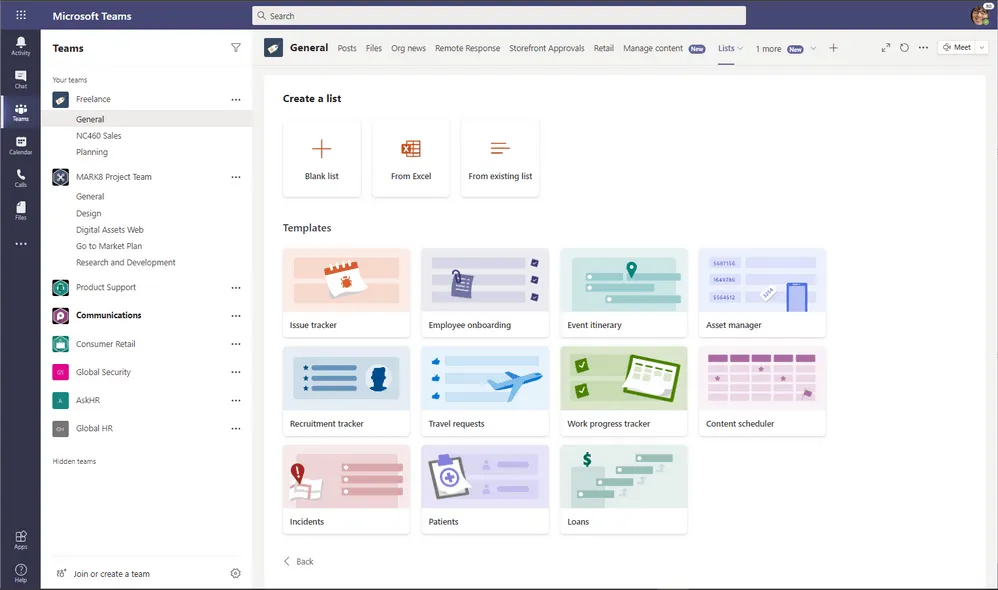Add a new tab to General channel
The image size is (998, 590).
click(834, 47)
